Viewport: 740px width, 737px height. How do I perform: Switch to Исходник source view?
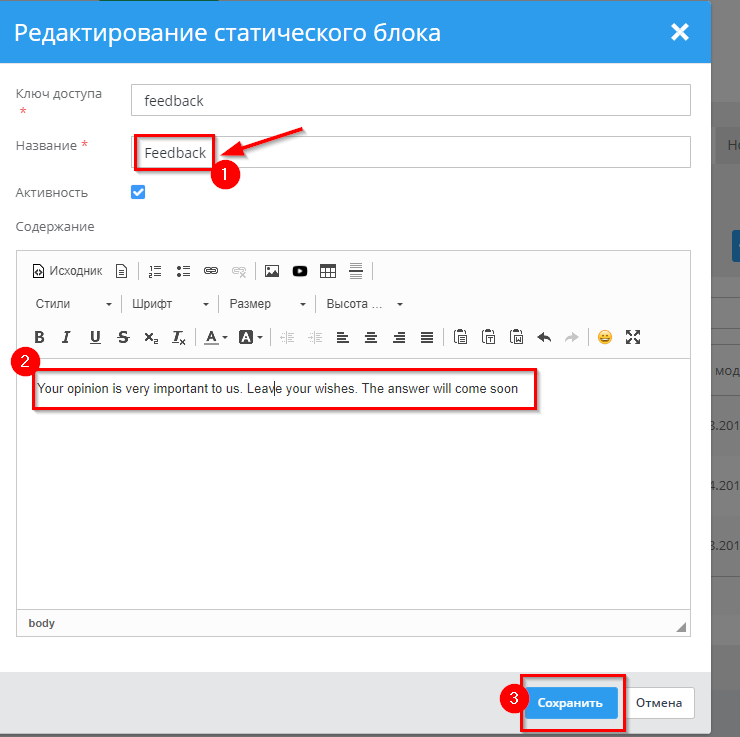pos(68,271)
